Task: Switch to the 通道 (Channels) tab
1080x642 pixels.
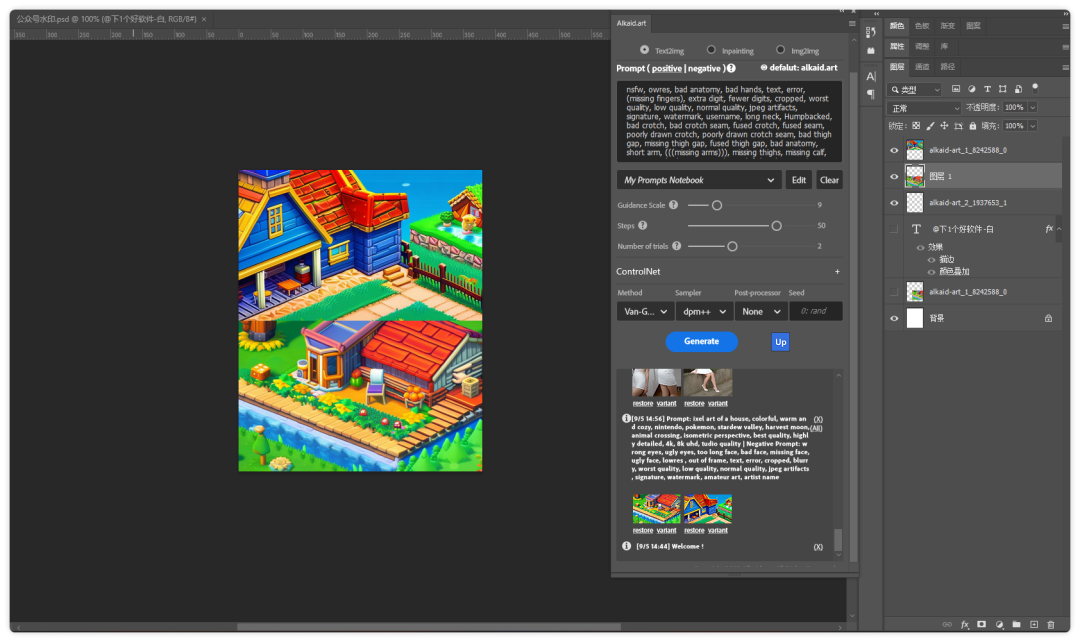Action: pos(922,67)
